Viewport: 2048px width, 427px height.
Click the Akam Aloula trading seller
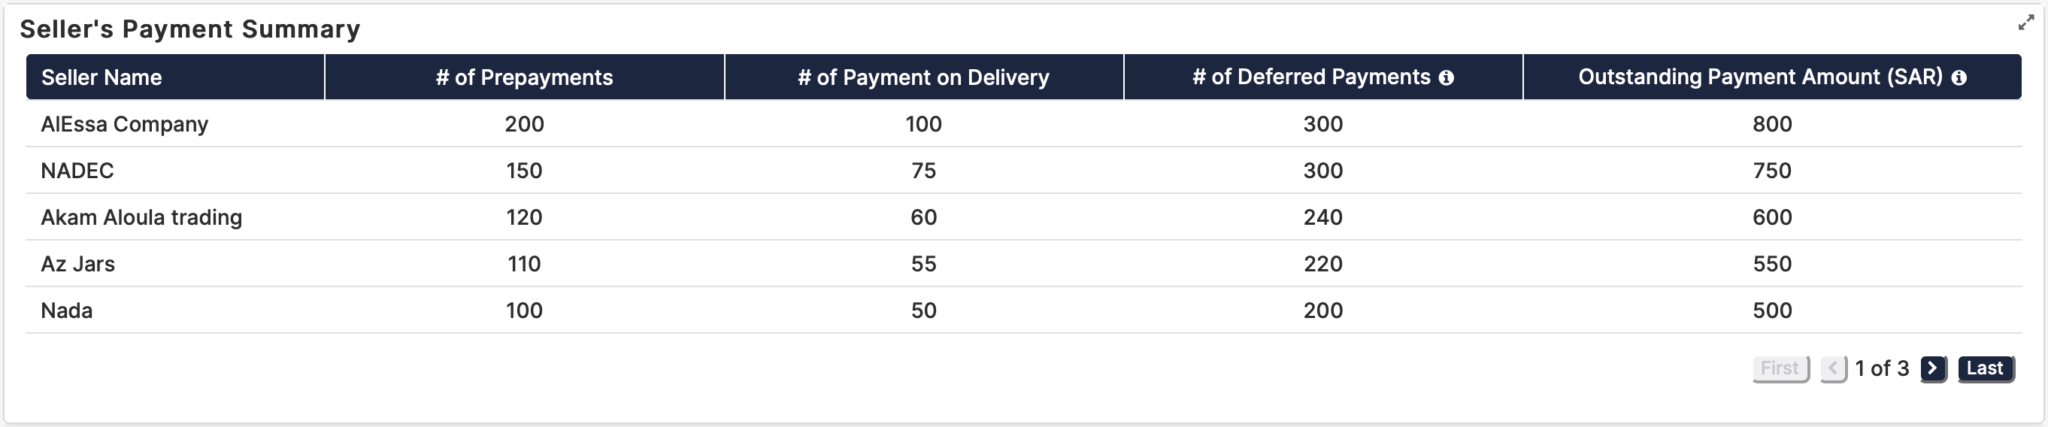click(x=141, y=217)
